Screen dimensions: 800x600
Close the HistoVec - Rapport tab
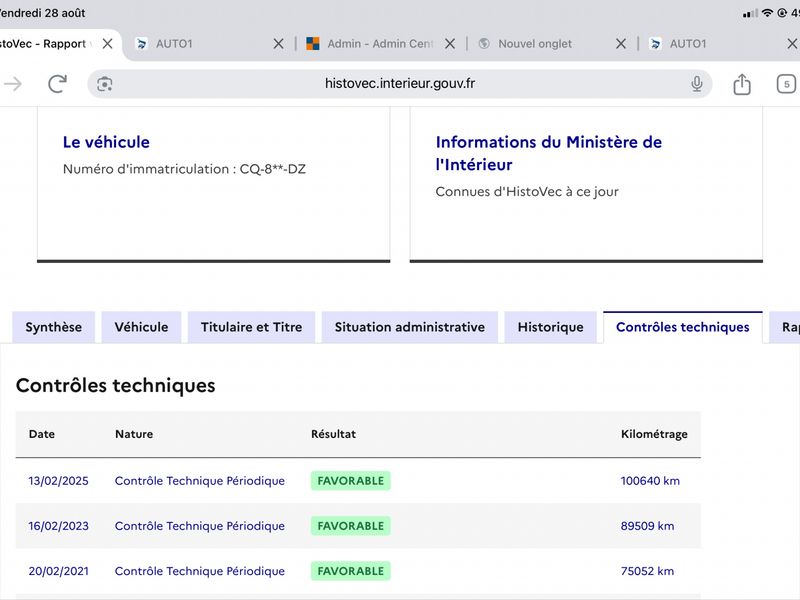tap(107, 44)
